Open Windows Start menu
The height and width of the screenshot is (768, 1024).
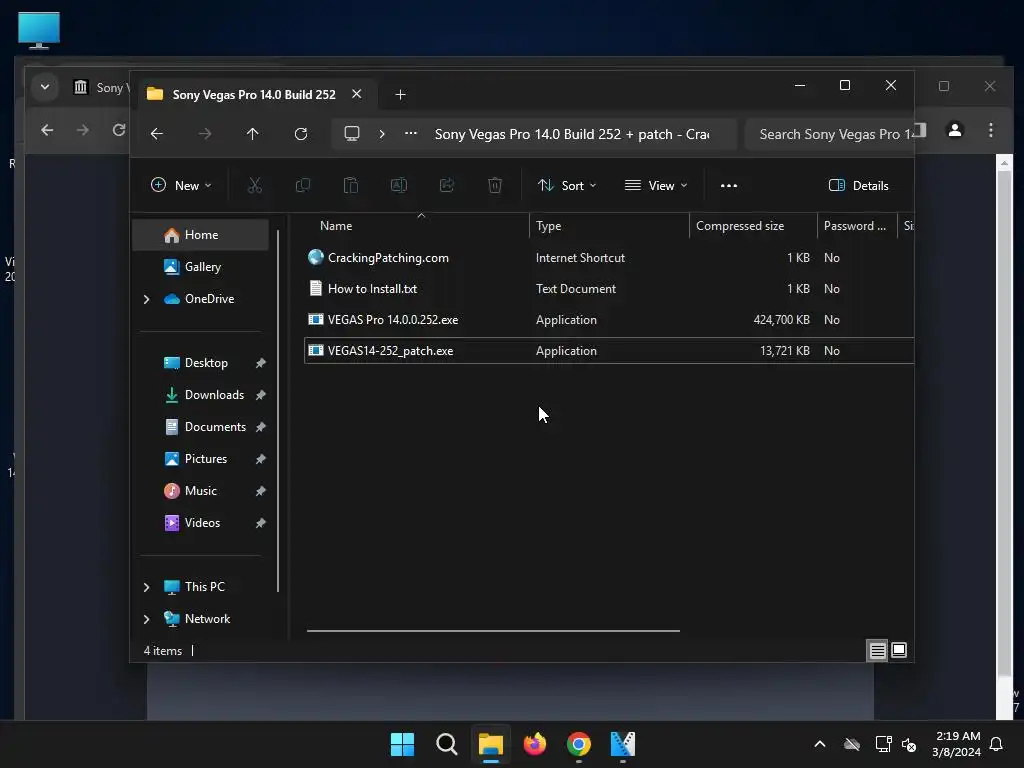402,744
